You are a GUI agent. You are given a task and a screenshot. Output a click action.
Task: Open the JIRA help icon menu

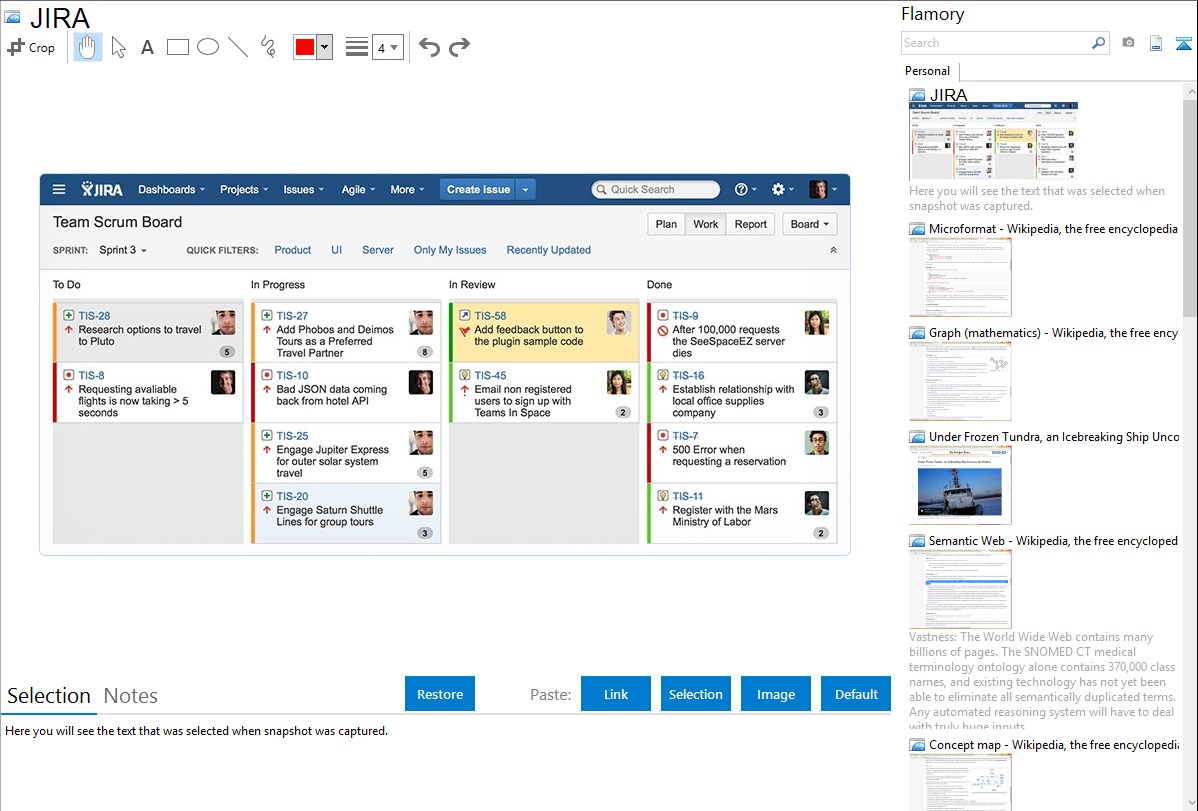(745, 190)
